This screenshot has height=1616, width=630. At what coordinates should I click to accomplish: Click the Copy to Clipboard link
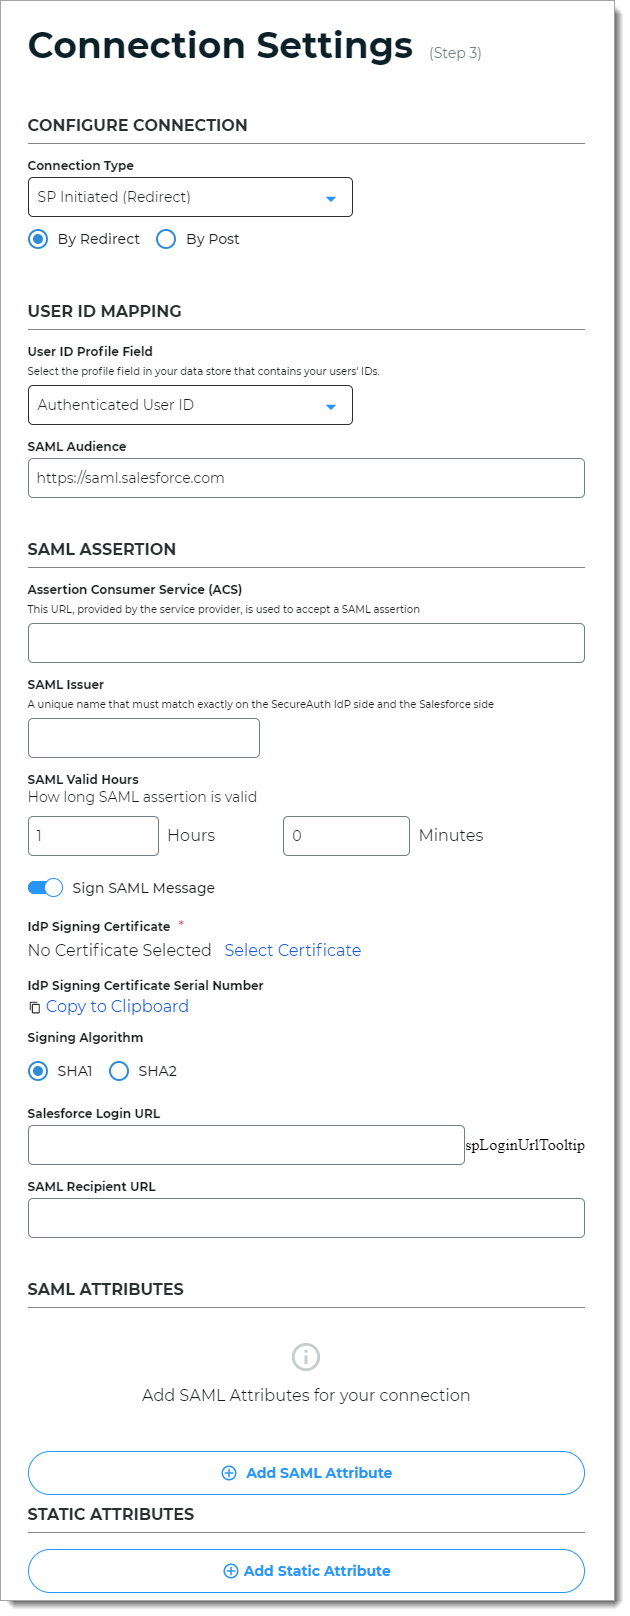point(117,1006)
